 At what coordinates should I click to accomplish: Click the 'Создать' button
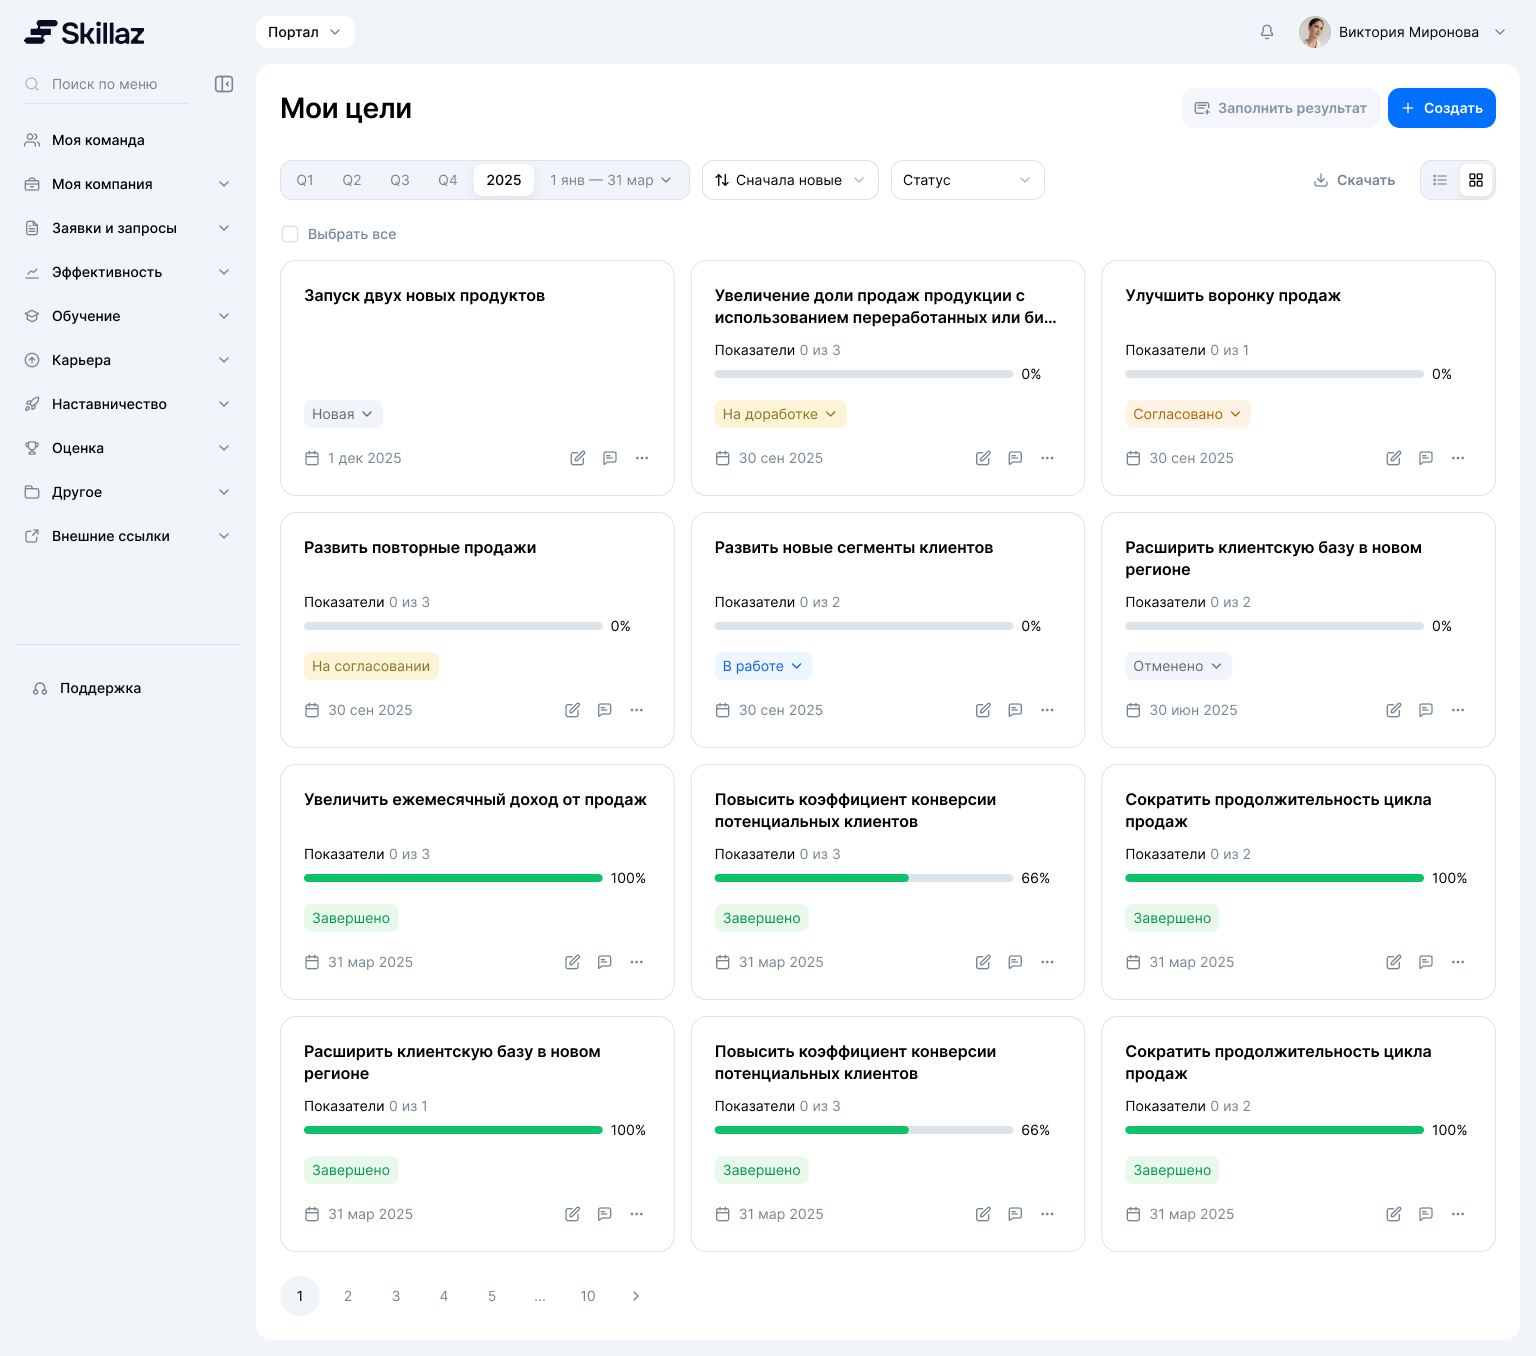(1441, 108)
